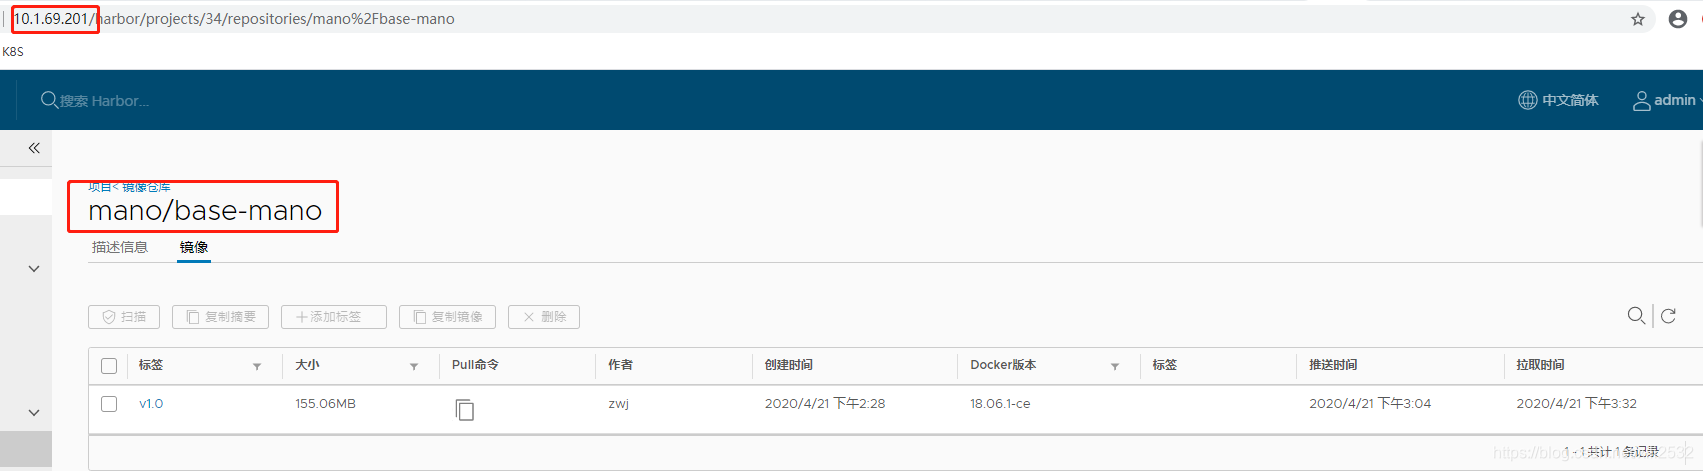
Task: Collapse the sidebar with double chevron icon
Action: (34, 148)
